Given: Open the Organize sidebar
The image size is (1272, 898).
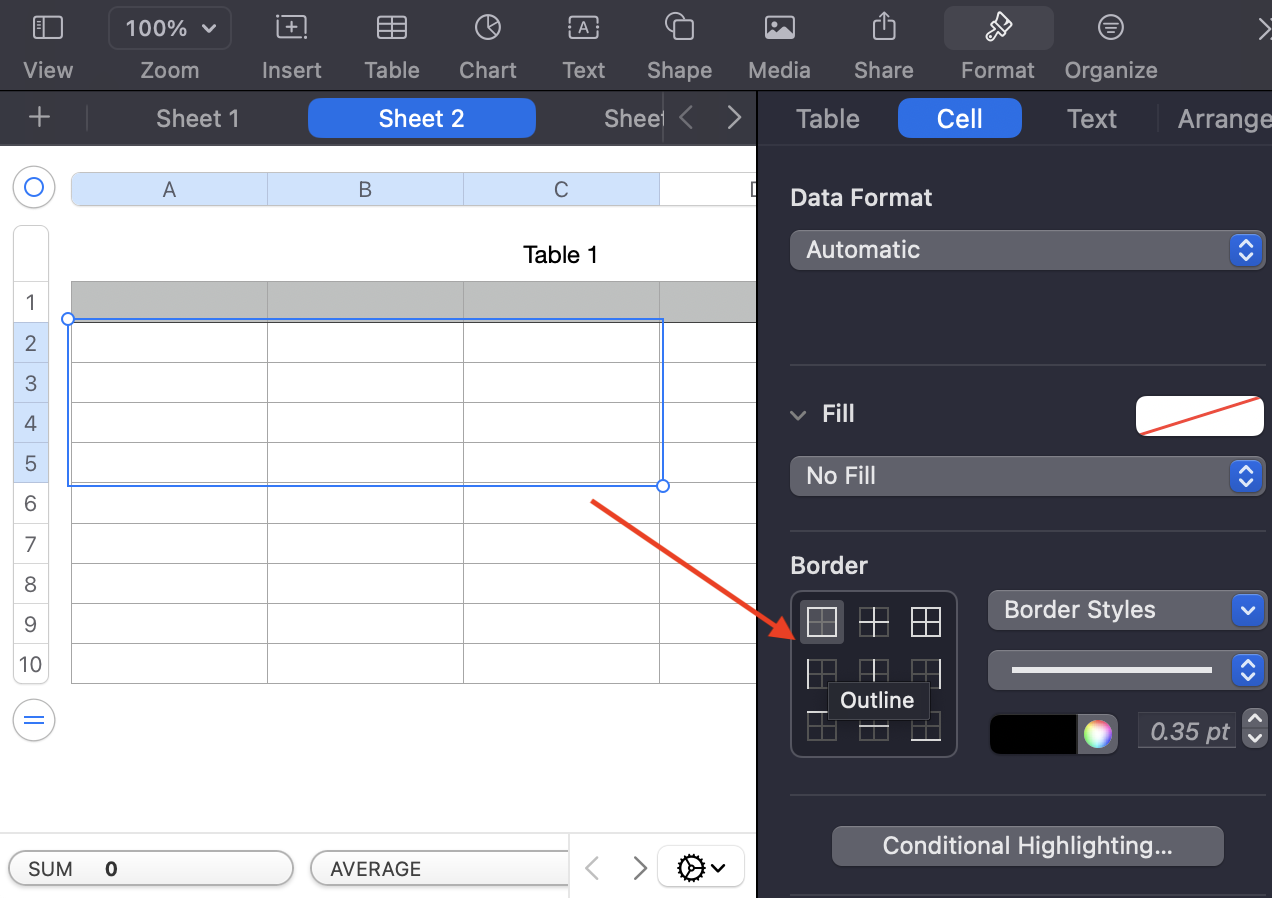Looking at the screenshot, I should tap(1110, 28).
